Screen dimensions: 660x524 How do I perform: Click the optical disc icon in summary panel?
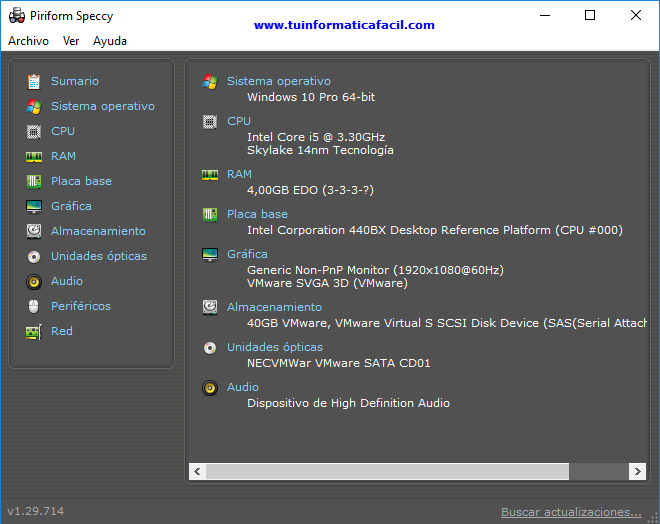(x=210, y=348)
